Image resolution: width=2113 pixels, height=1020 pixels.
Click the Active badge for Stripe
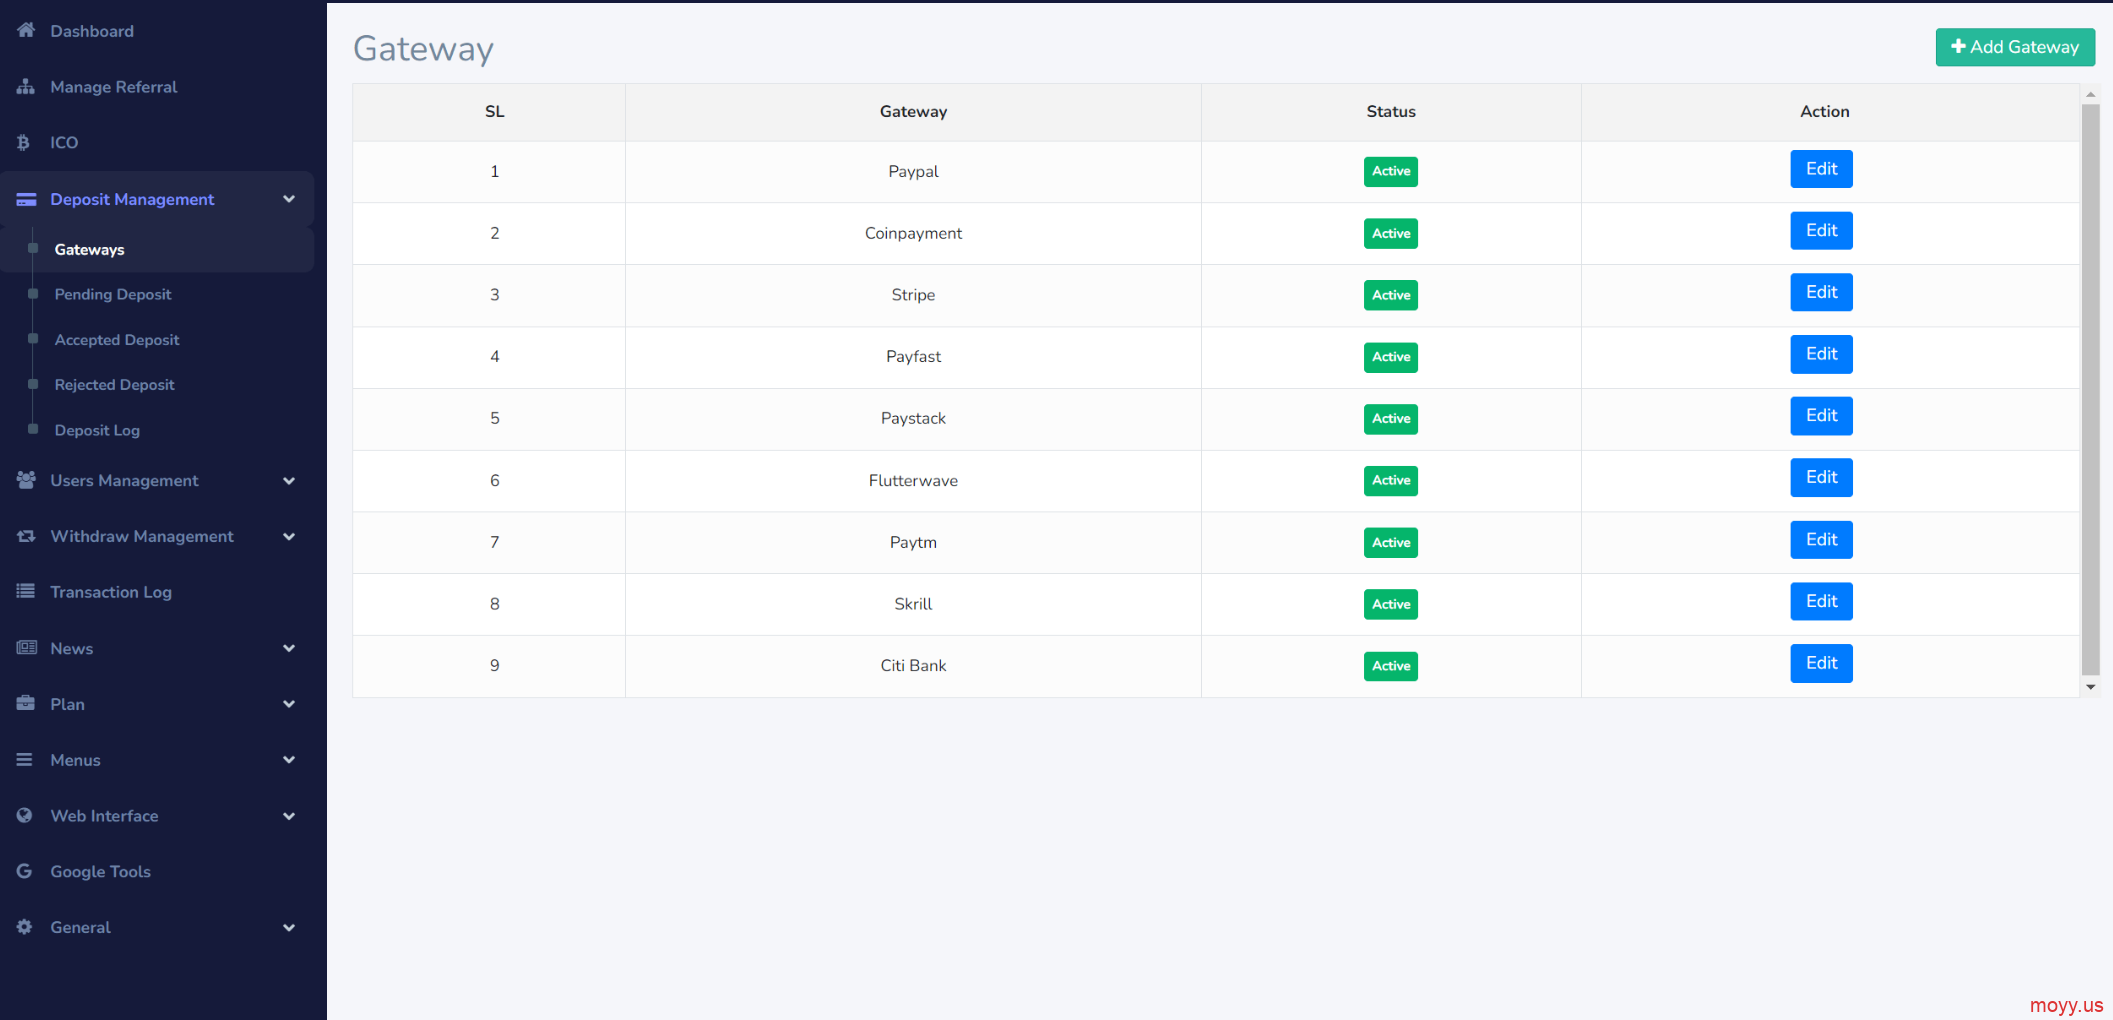coord(1390,295)
